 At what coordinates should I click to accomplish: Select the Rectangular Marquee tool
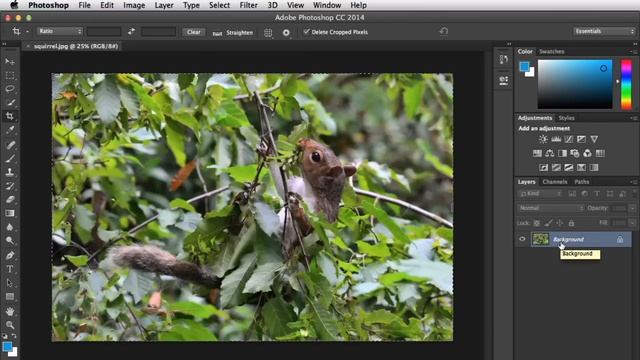coord(10,76)
